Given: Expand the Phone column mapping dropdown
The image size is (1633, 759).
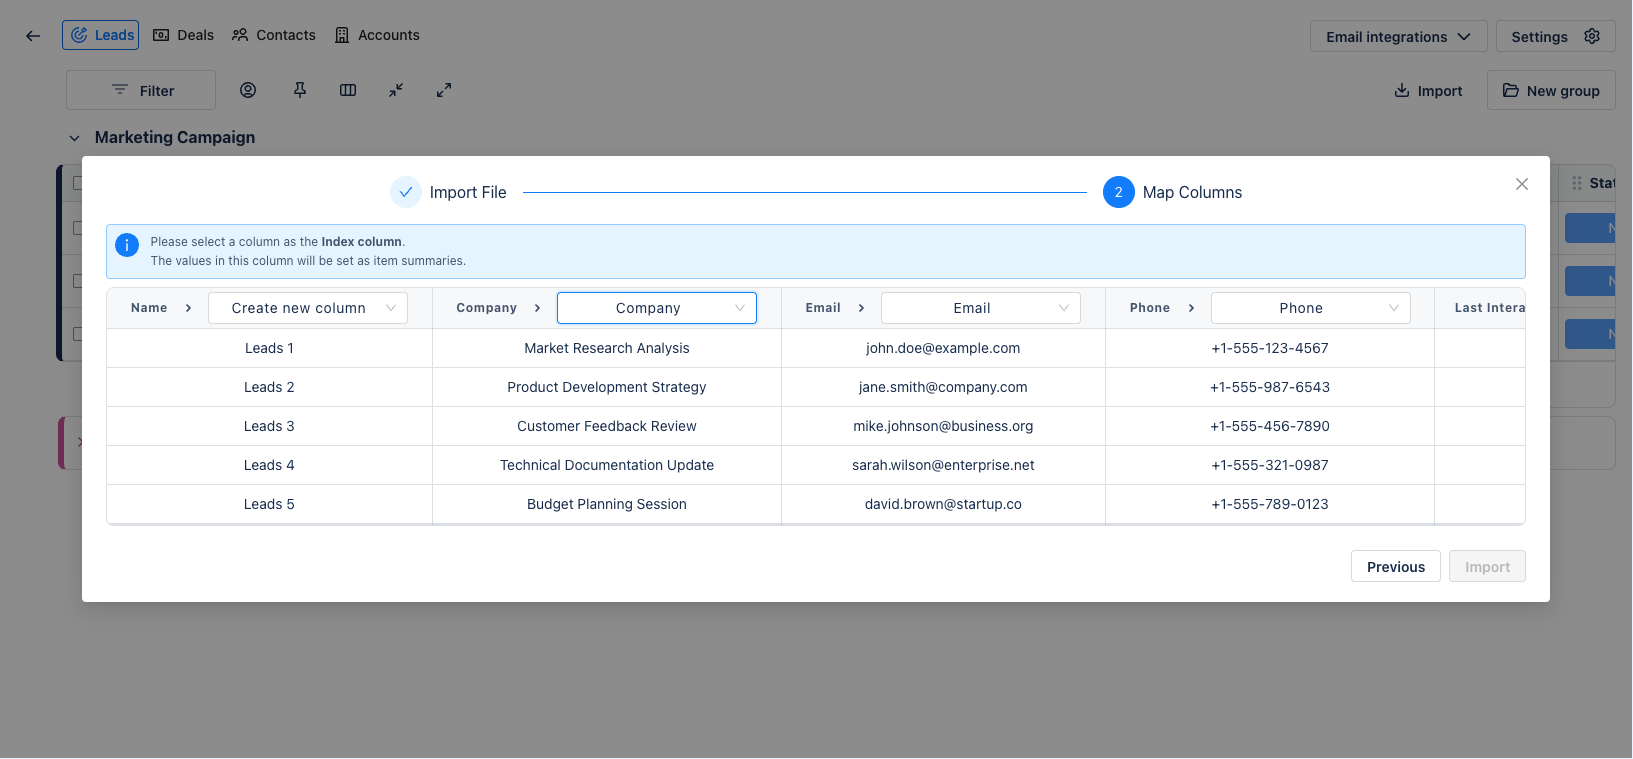Looking at the screenshot, I should (1310, 308).
